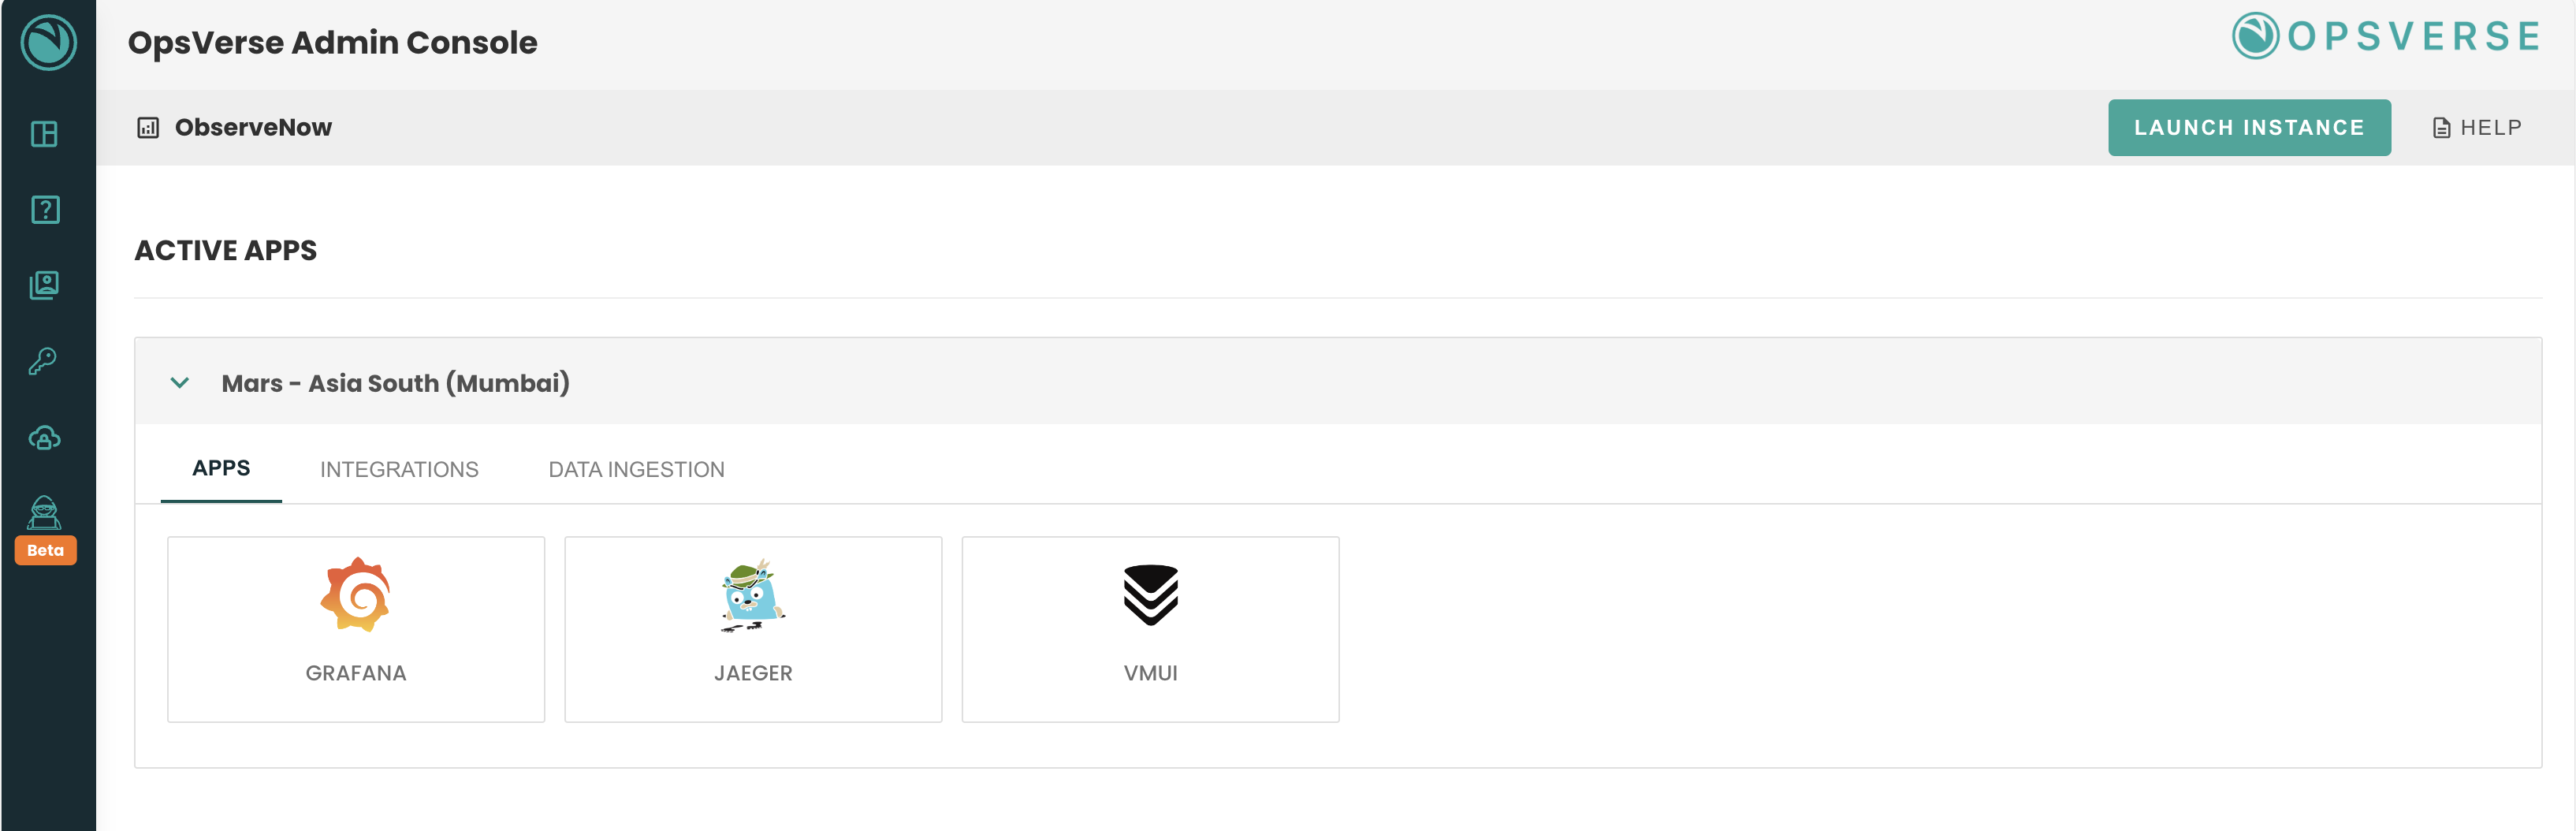Image resolution: width=2576 pixels, height=831 pixels.
Task: Select the Apps tab
Action: [x=221, y=468]
